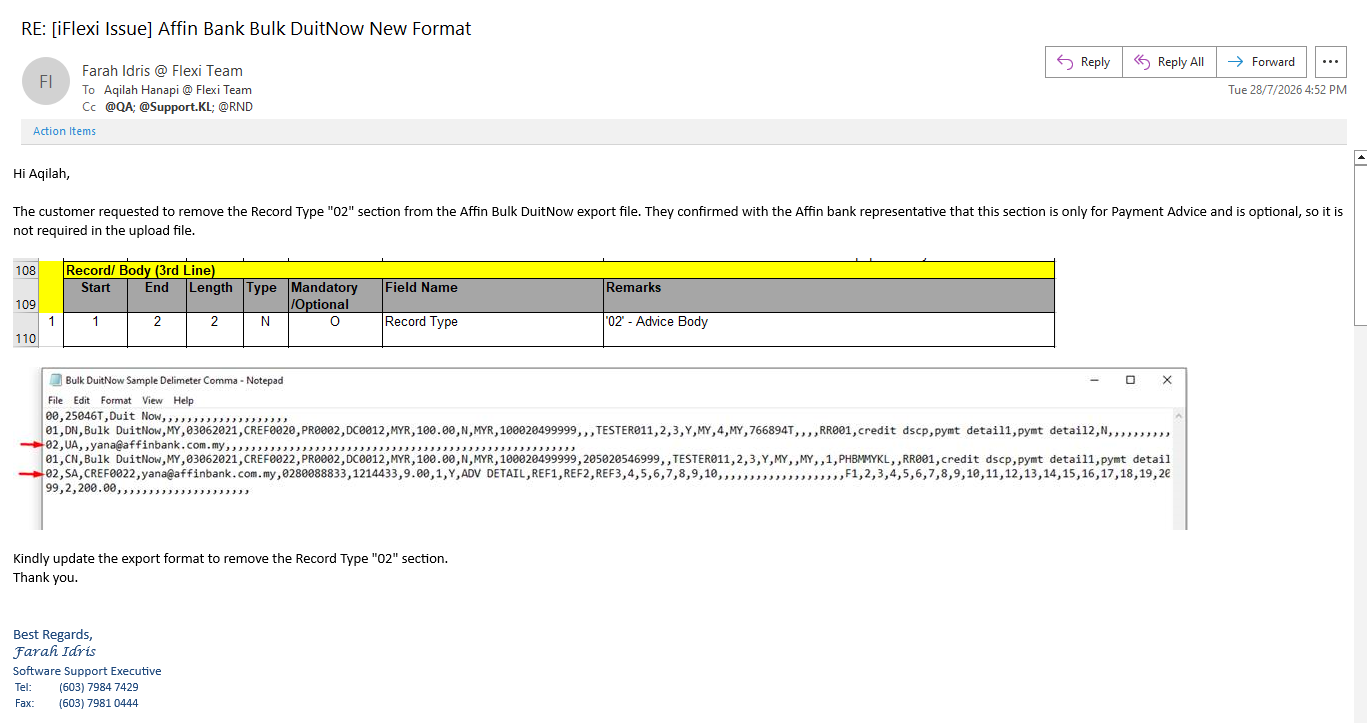The height and width of the screenshot is (723, 1367).
Task: Select the "'02' - Advice Body" remarks cell
Action: click(x=829, y=329)
